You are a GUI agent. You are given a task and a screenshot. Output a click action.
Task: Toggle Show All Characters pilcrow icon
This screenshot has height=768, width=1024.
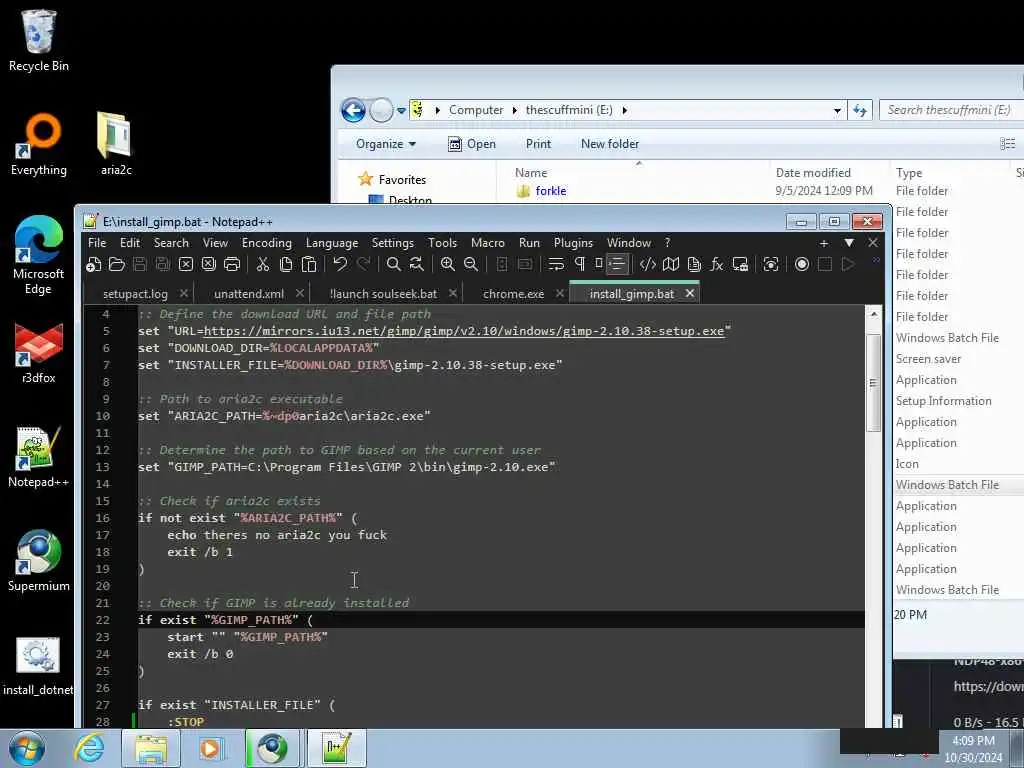pos(579,264)
